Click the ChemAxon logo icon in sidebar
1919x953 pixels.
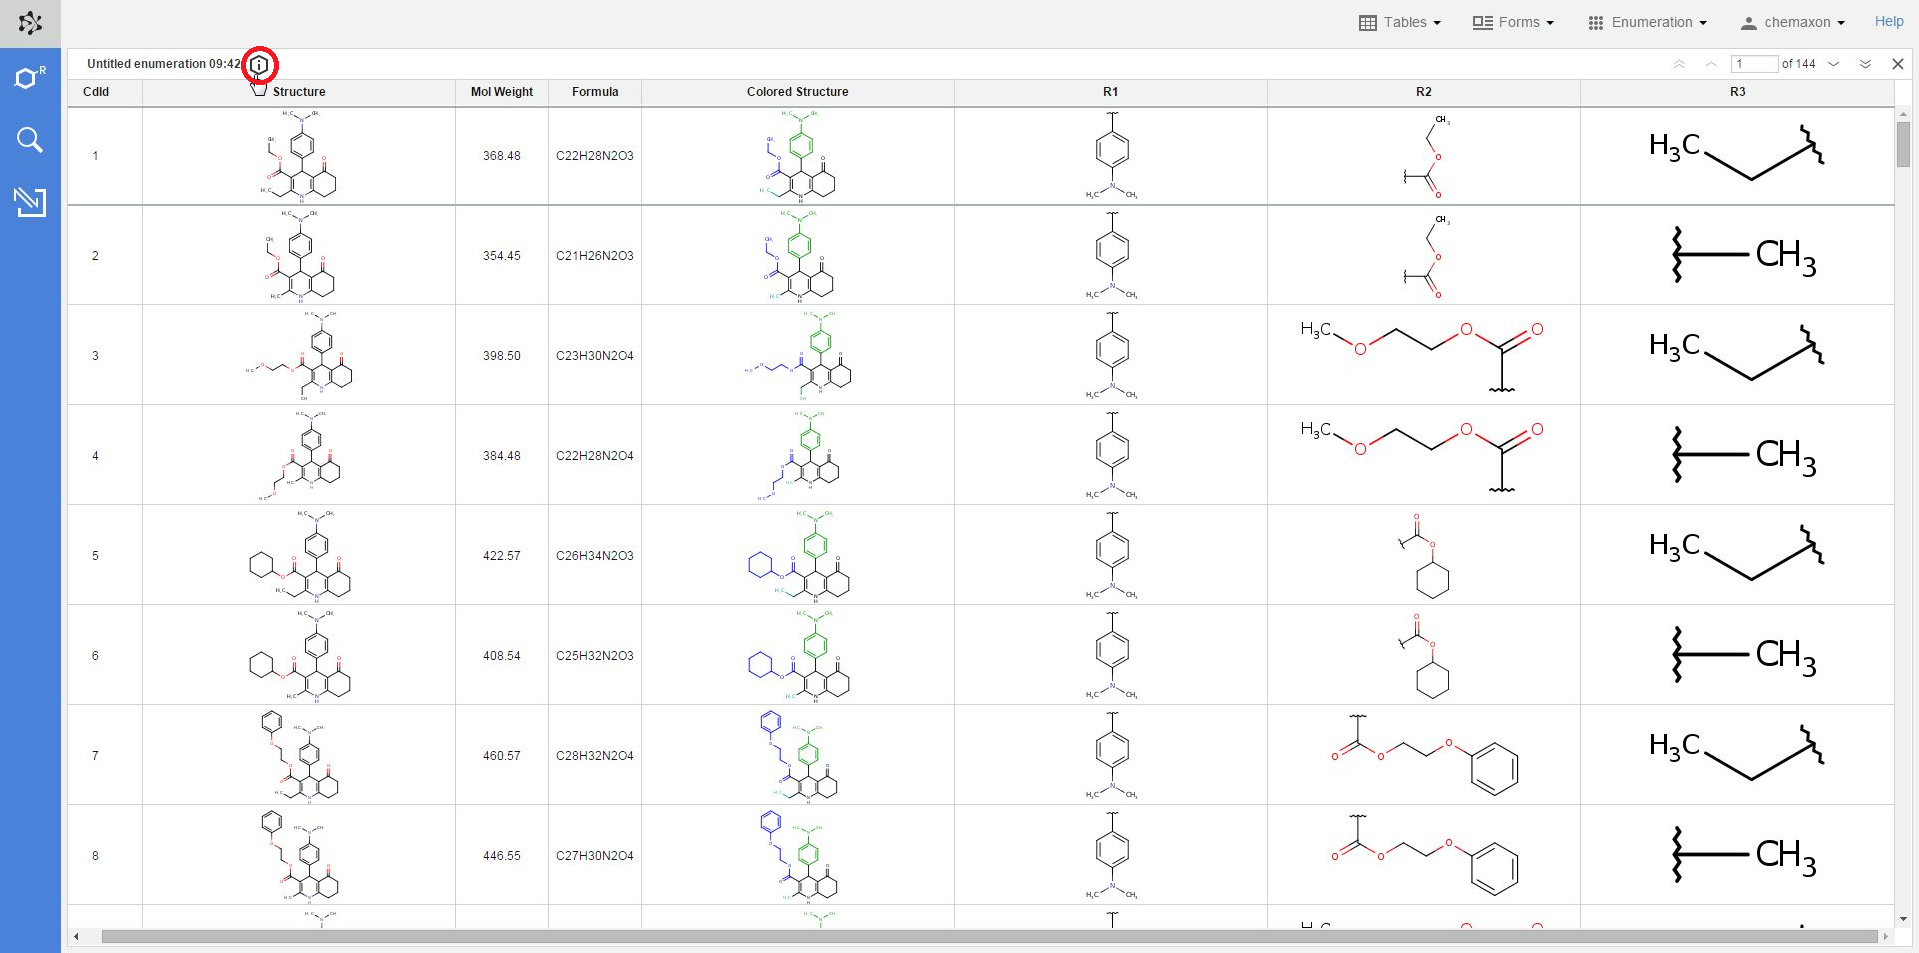click(30, 23)
